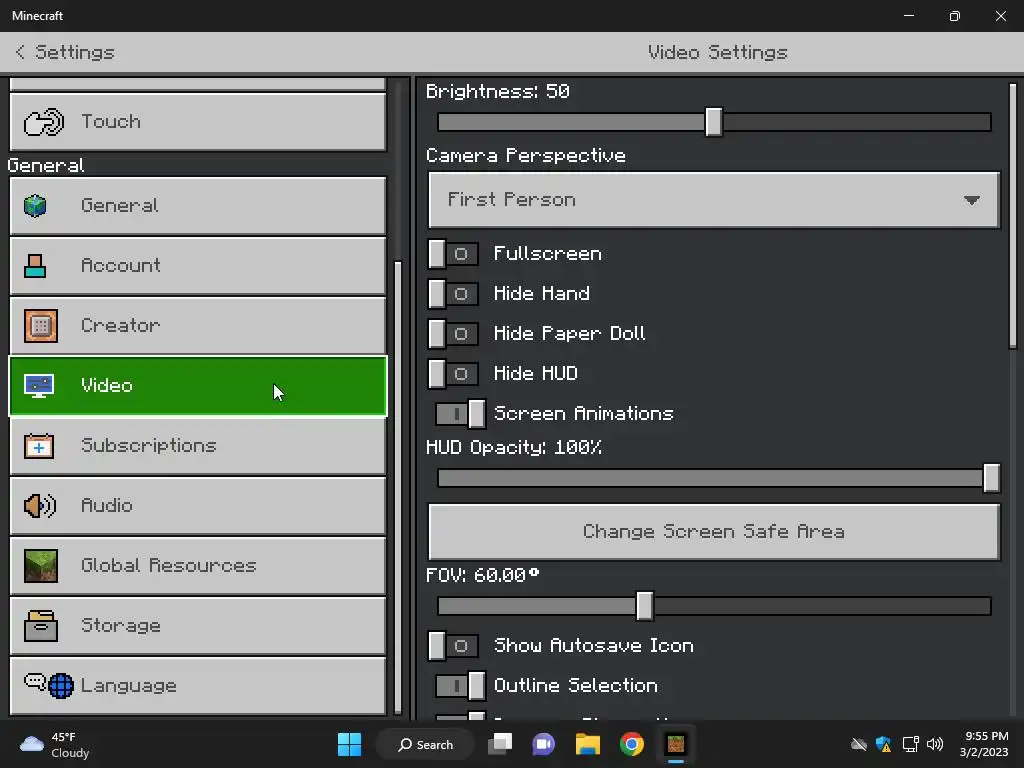Click the HUD Opacity slider handle
The width and height of the screenshot is (1024, 768).
pyautogui.click(x=991, y=478)
